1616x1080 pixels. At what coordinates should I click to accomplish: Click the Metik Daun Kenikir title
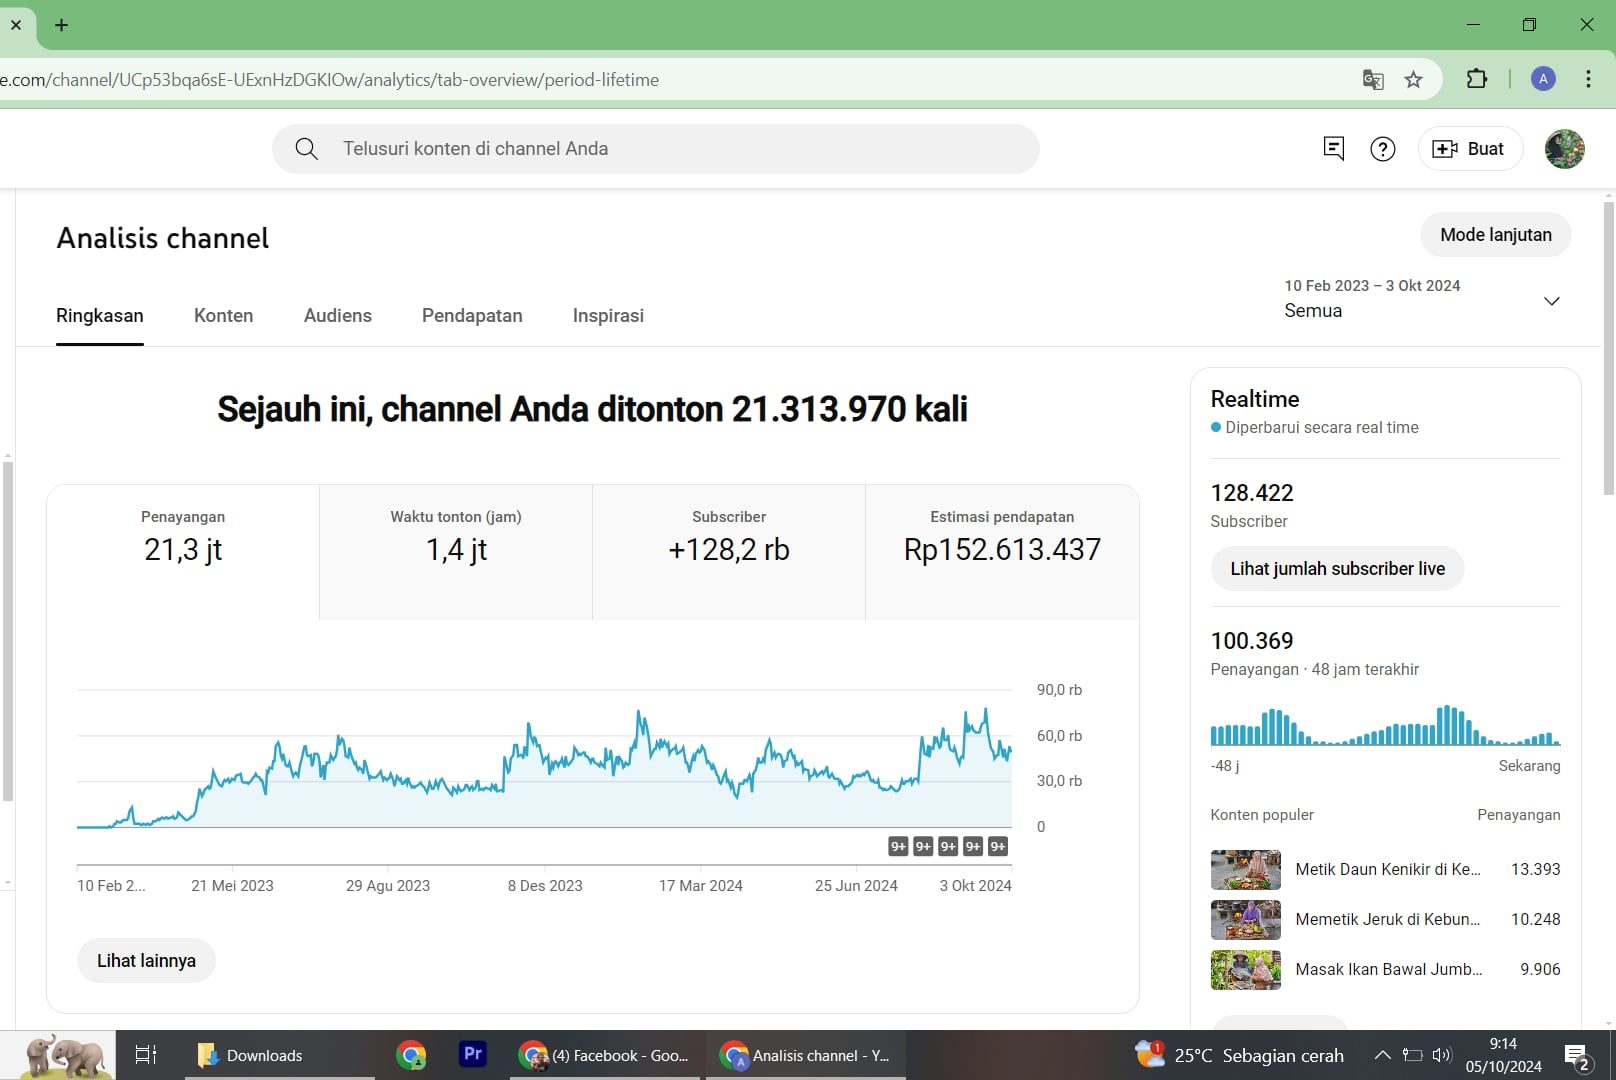point(1388,870)
